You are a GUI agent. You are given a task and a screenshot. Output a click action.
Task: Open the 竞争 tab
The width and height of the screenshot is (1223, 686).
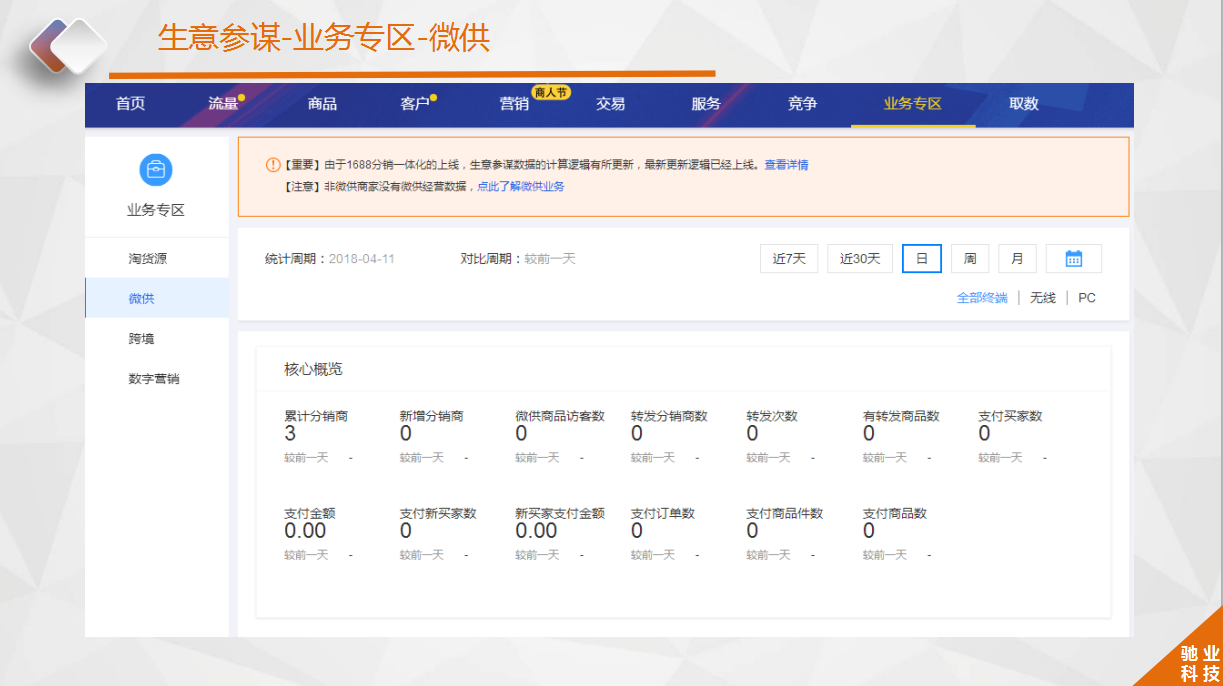click(x=802, y=104)
